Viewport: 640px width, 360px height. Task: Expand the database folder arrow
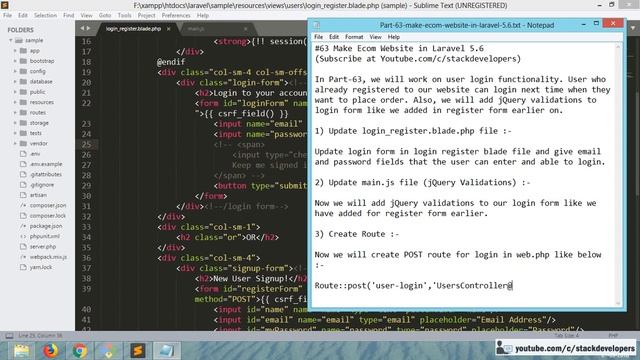(15, 82)
